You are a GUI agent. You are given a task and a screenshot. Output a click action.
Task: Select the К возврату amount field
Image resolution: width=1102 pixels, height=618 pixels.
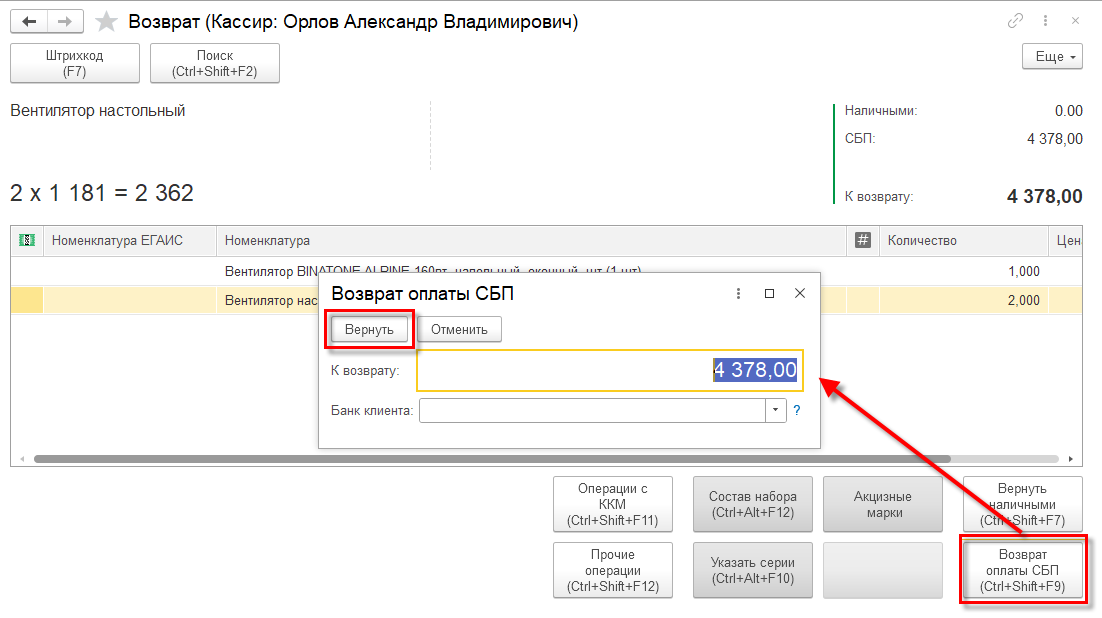(x=610, y=370)
